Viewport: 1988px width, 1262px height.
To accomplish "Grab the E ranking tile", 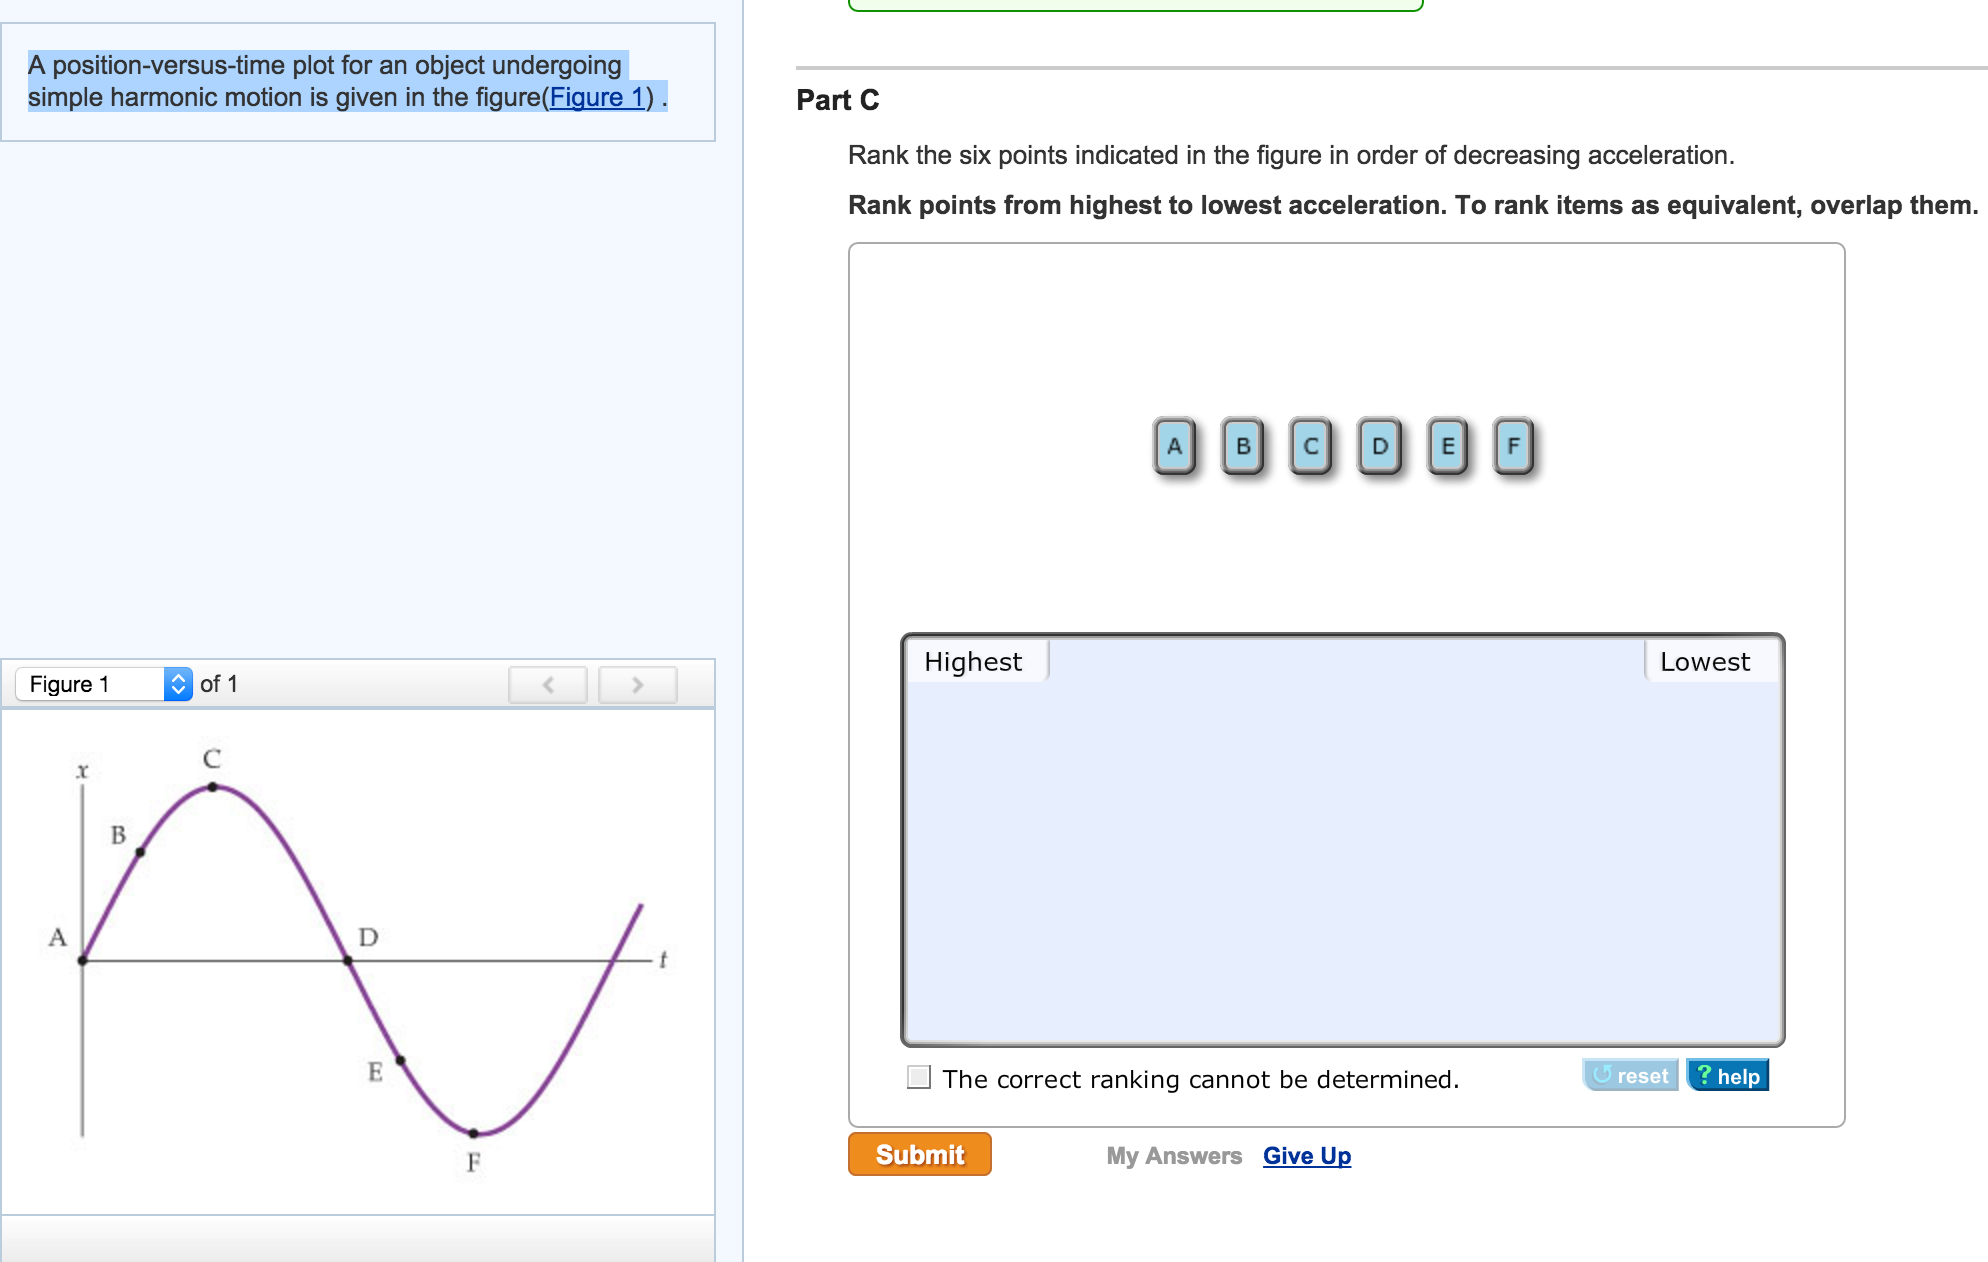I will coord(1447,446).
